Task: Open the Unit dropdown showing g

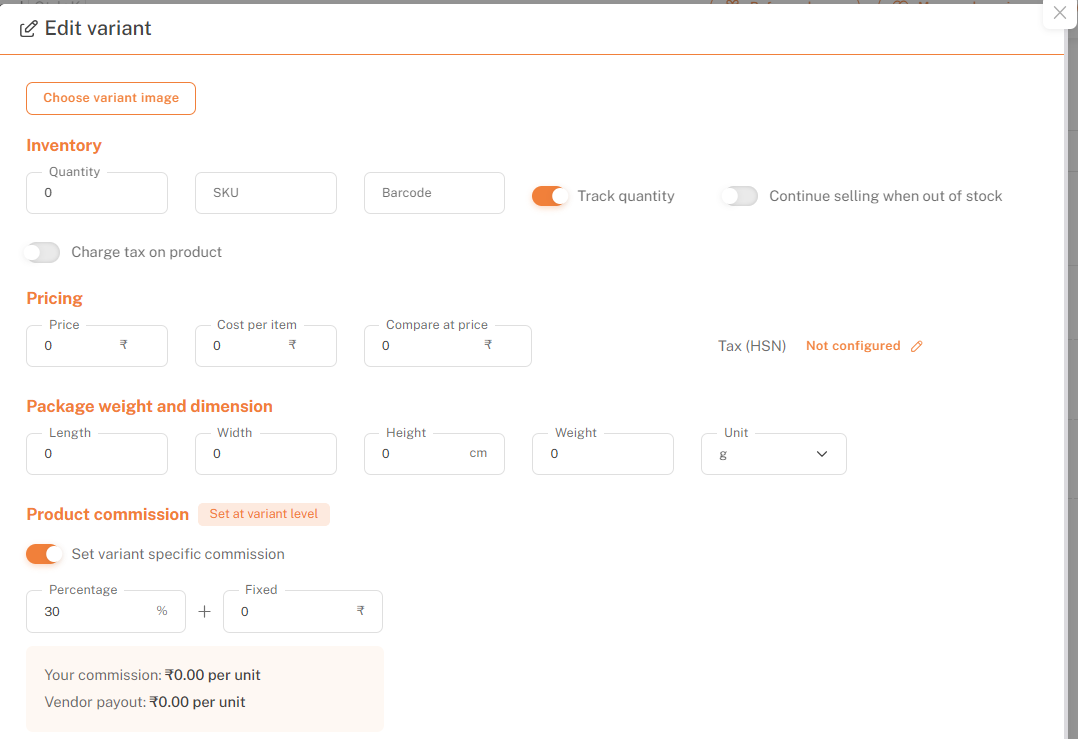Action: [773, 454]
